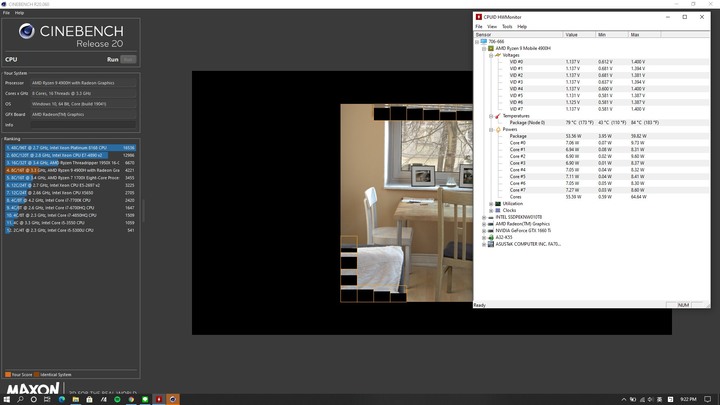
Task: Select ranking row Intel Xeon Platinum 8168
Action: click(70, 148)
